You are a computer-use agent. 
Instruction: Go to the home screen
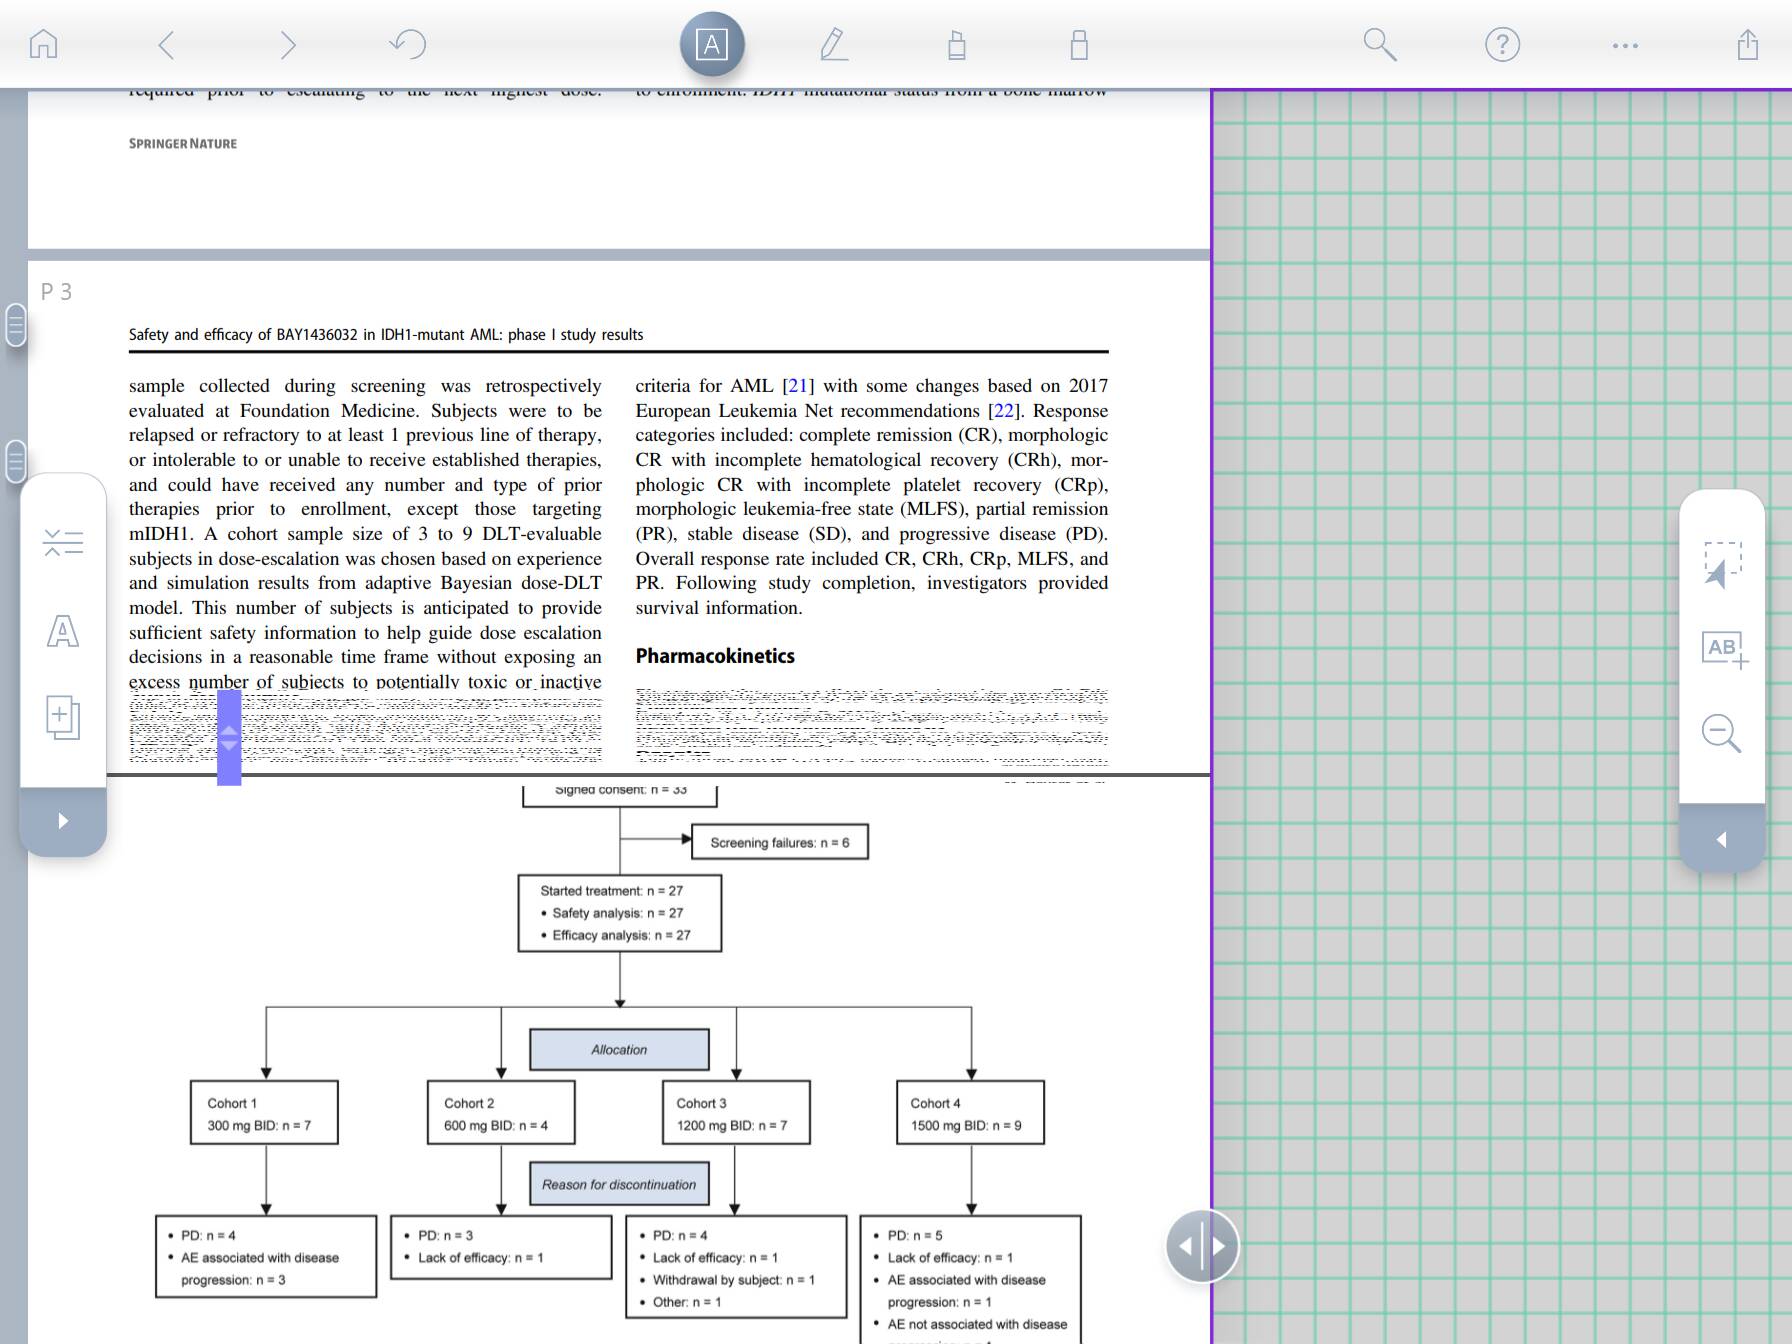(43, 45)
